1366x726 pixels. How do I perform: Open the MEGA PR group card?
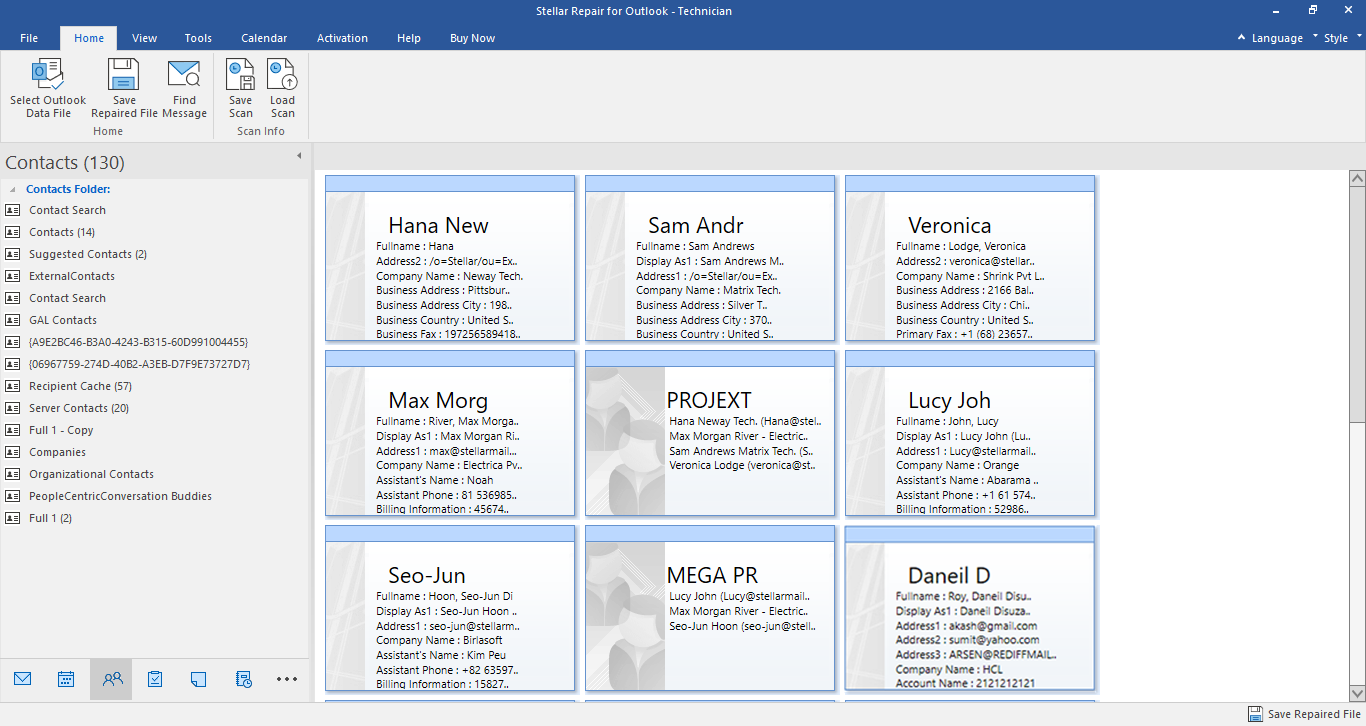tap(710, 608)
